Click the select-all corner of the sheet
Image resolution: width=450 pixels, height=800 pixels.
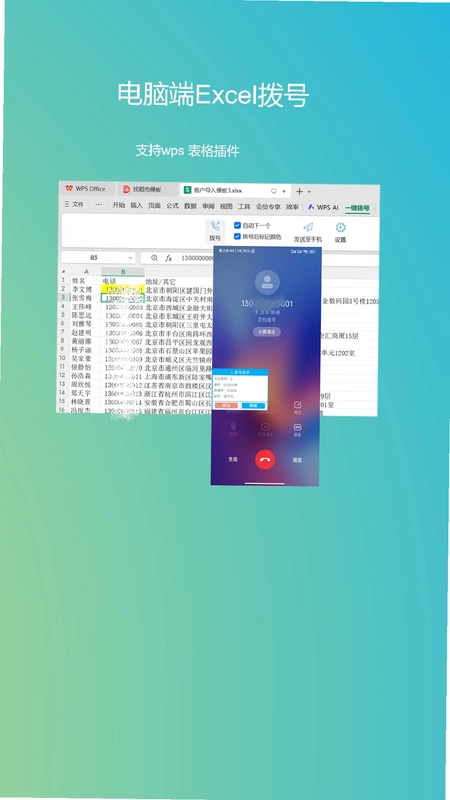(64, 271)
